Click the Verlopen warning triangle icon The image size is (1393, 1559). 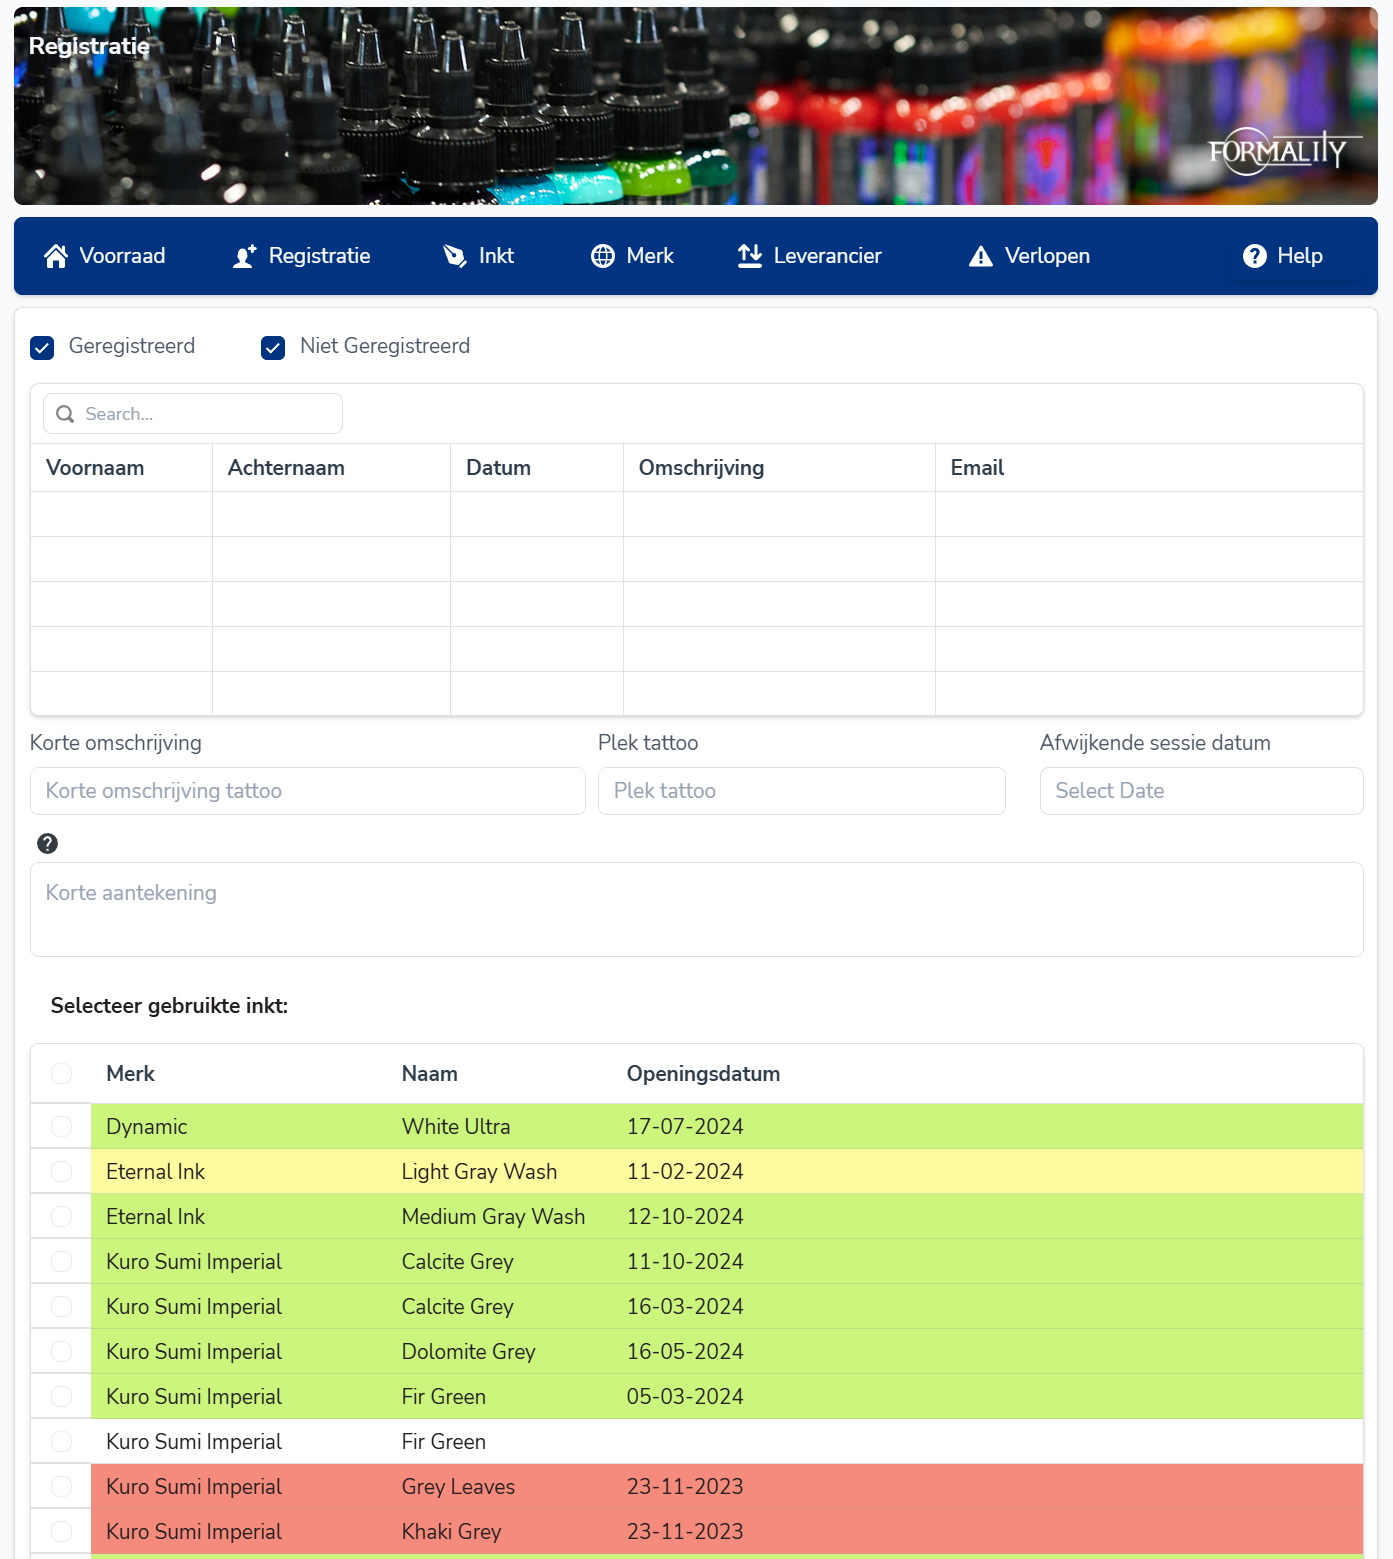click(x=981, y=257)
